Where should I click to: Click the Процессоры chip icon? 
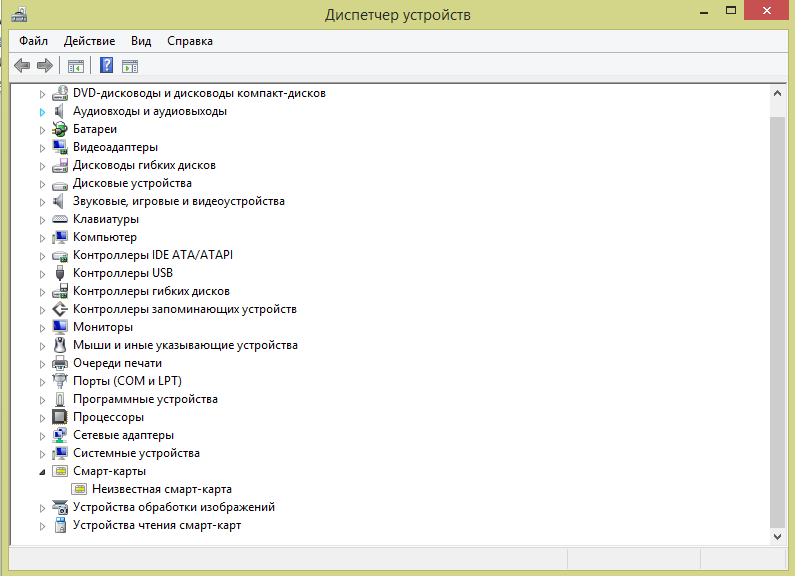point(60,417)
